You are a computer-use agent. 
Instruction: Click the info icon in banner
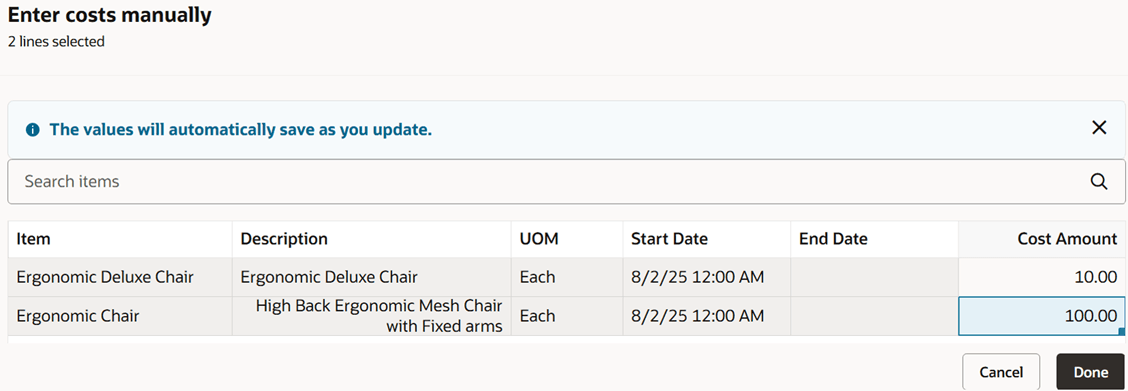click(x=32, y=130)
